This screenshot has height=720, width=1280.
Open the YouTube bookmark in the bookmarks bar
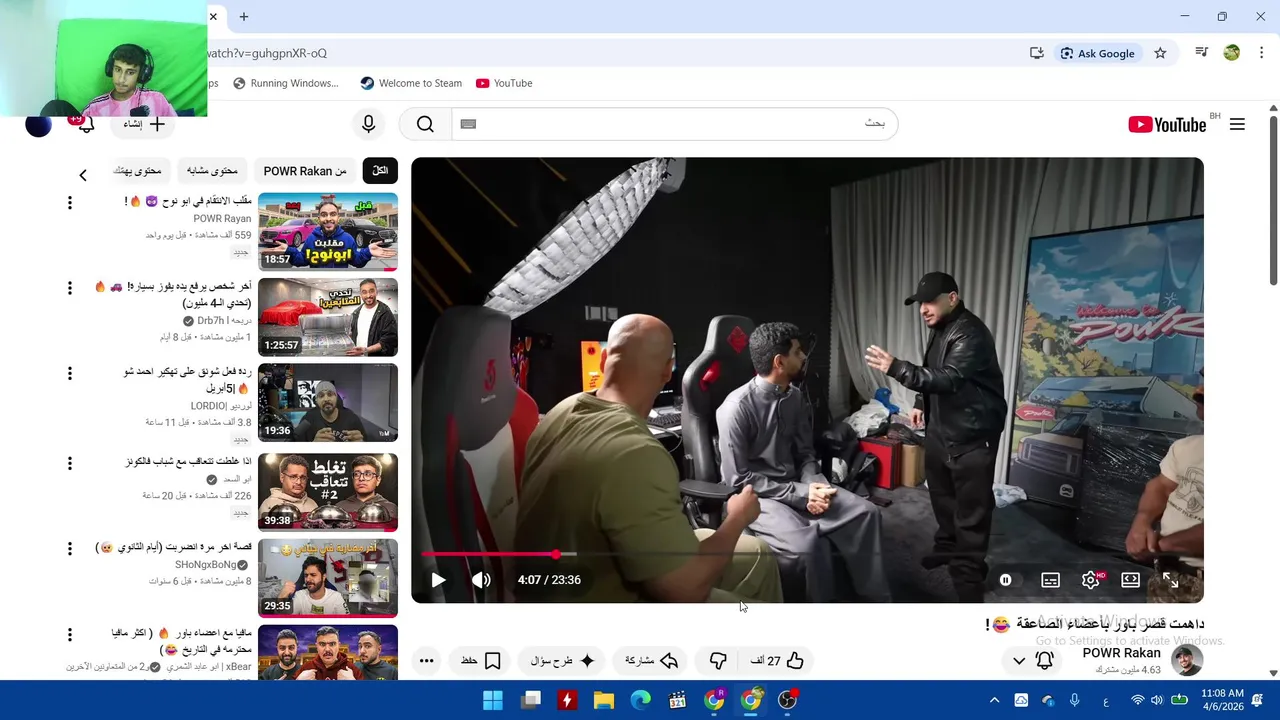point(504,83)
